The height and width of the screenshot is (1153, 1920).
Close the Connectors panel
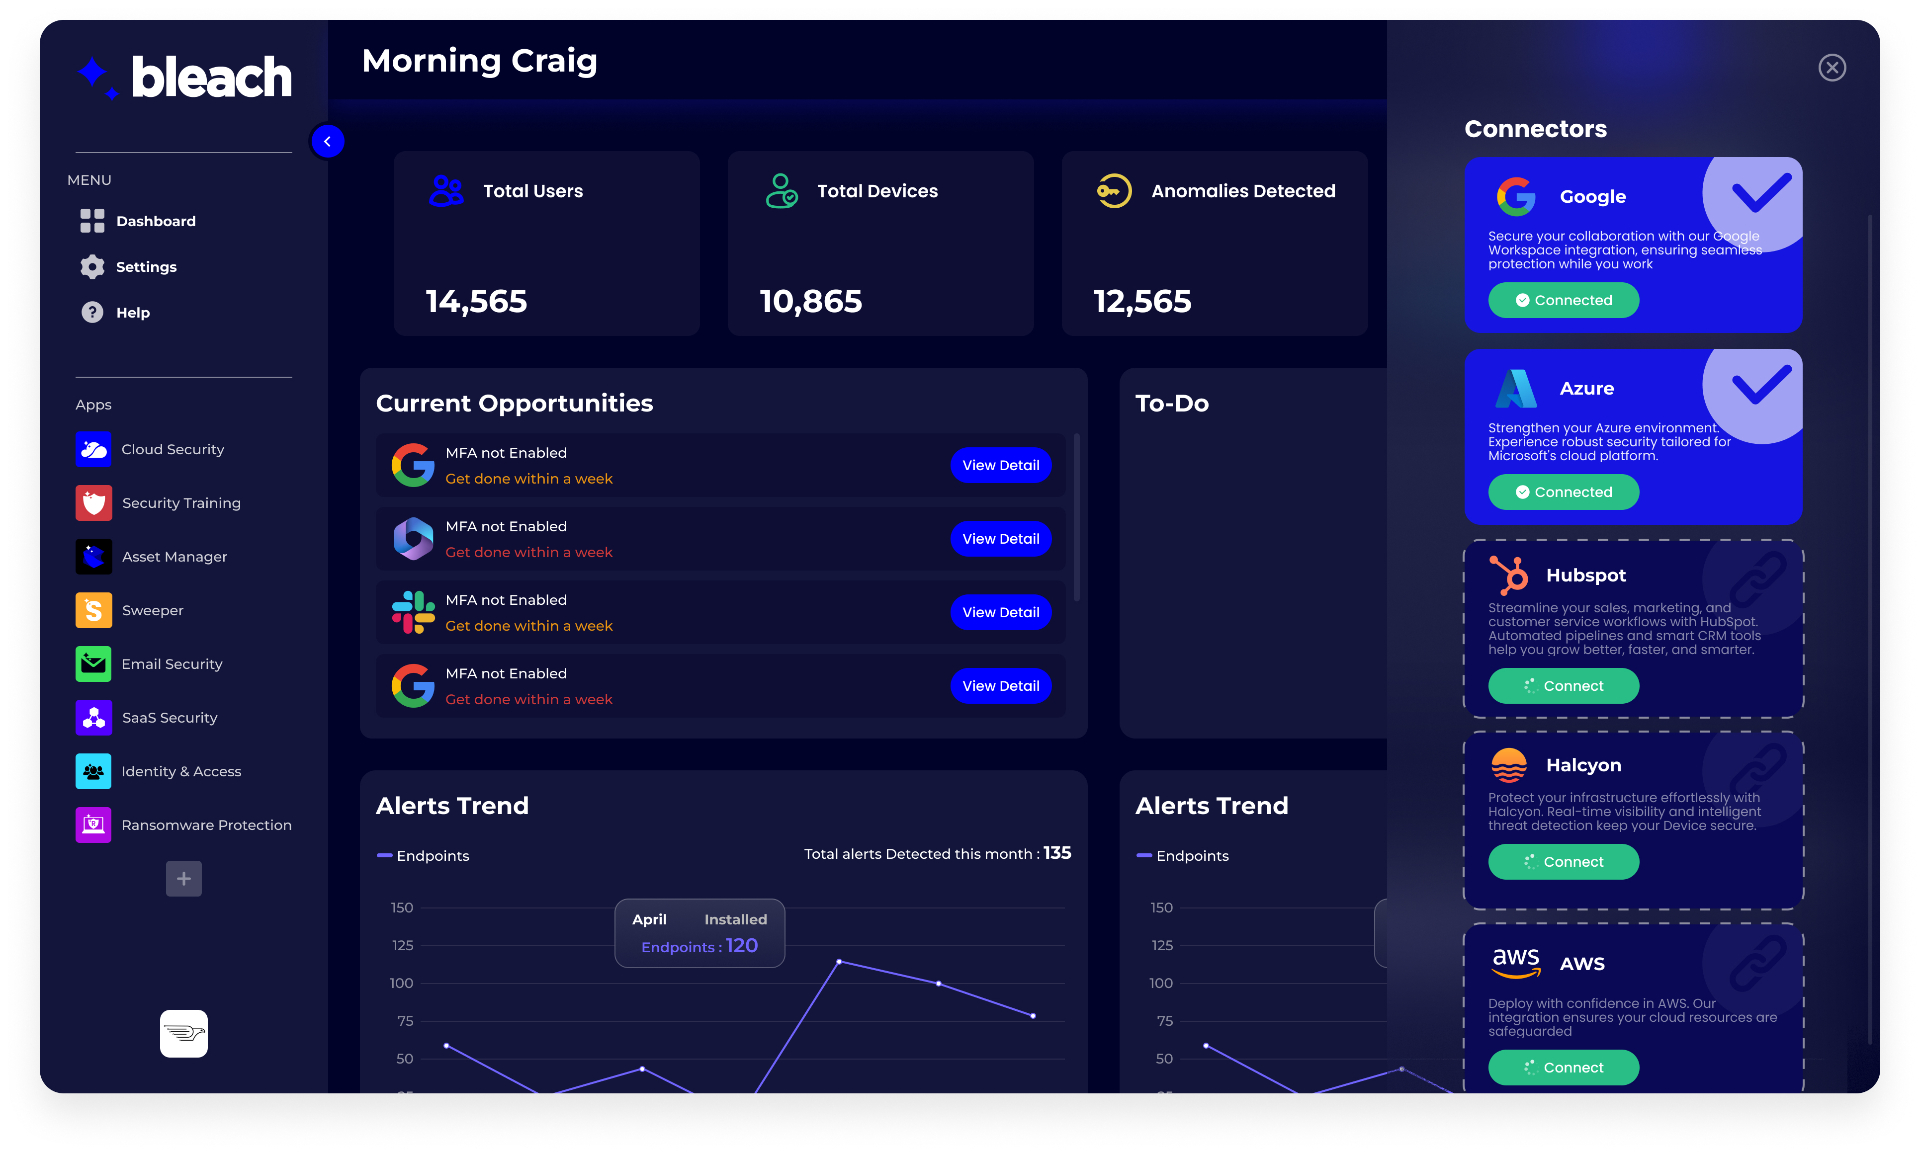click(x=1832, y=68)
